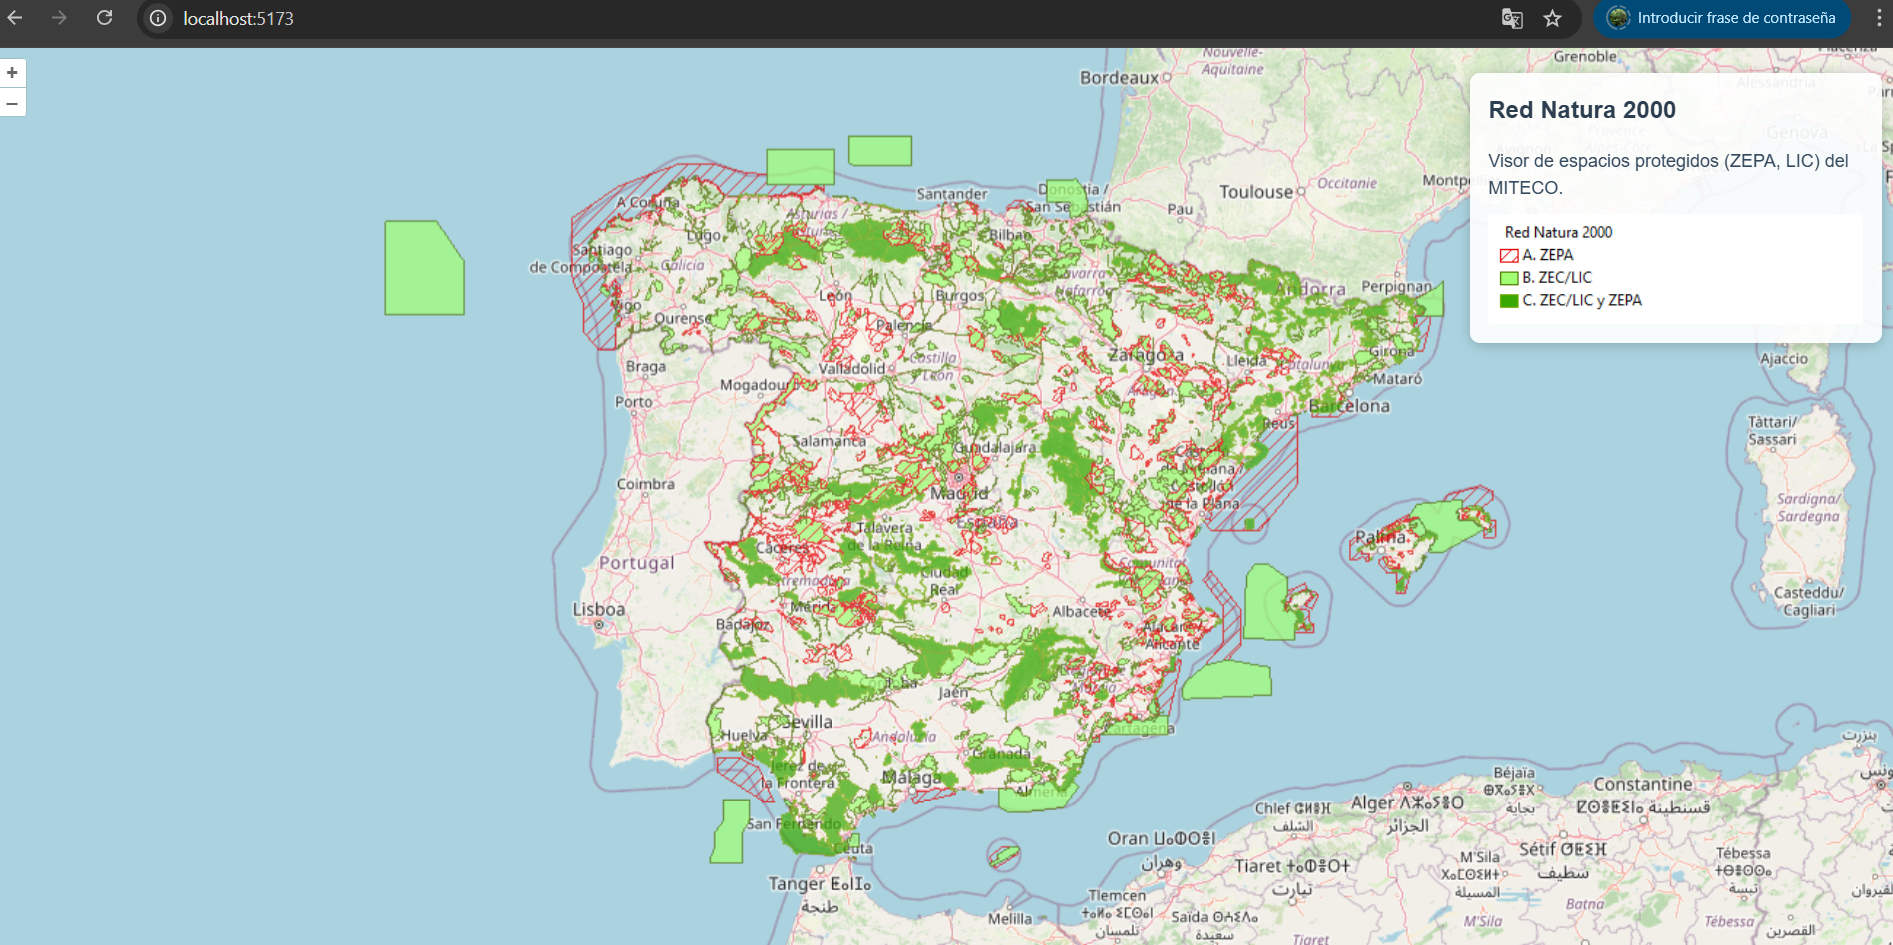
Task: Zoom out of the map
Action: coord(12,103)
